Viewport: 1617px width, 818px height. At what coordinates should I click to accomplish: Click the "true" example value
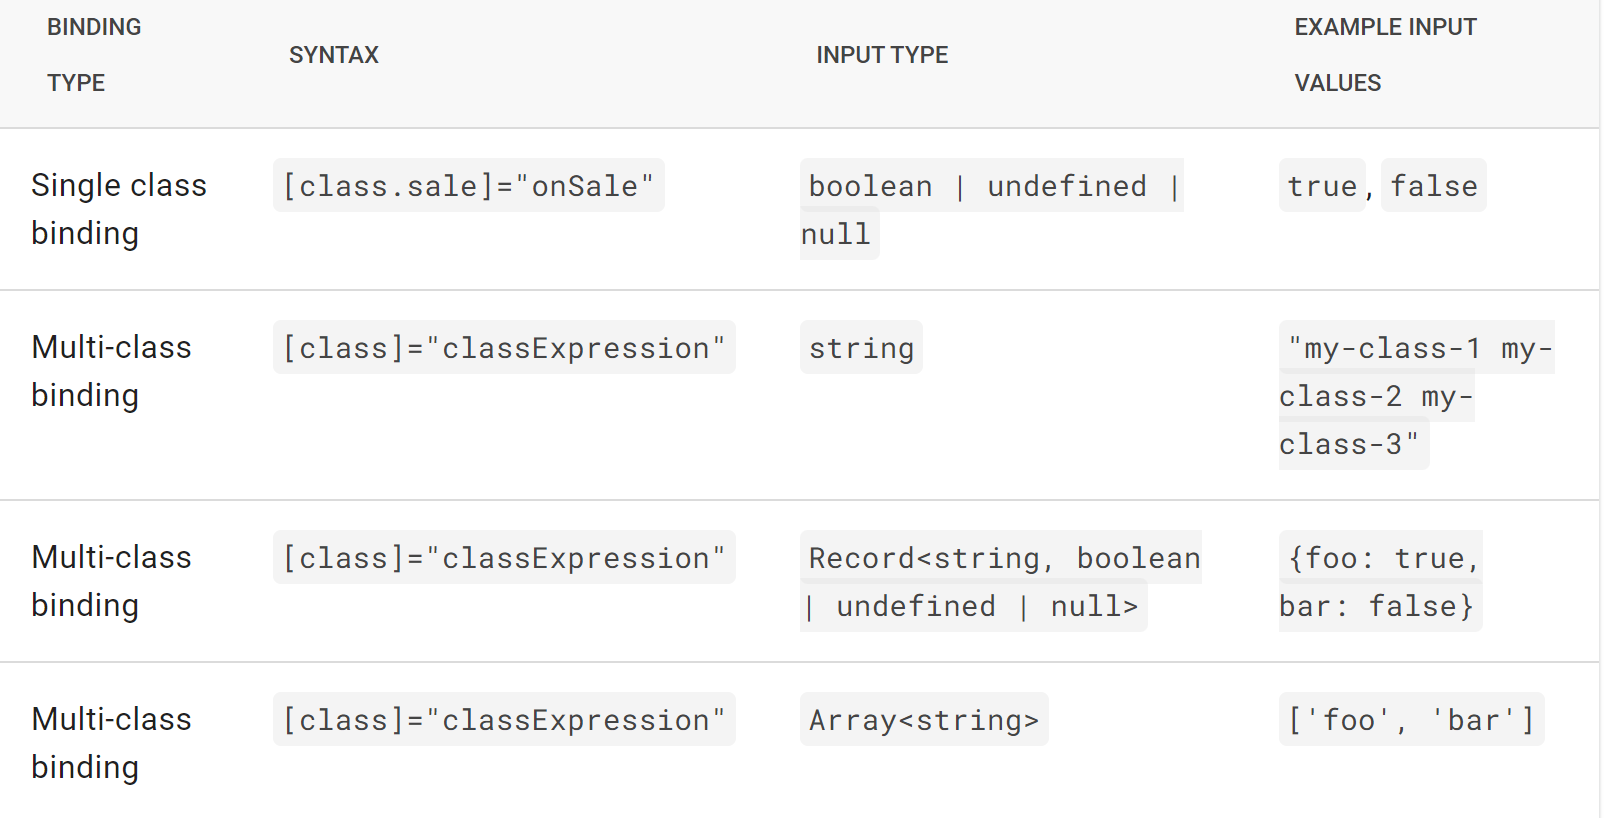pos(1322,186)
